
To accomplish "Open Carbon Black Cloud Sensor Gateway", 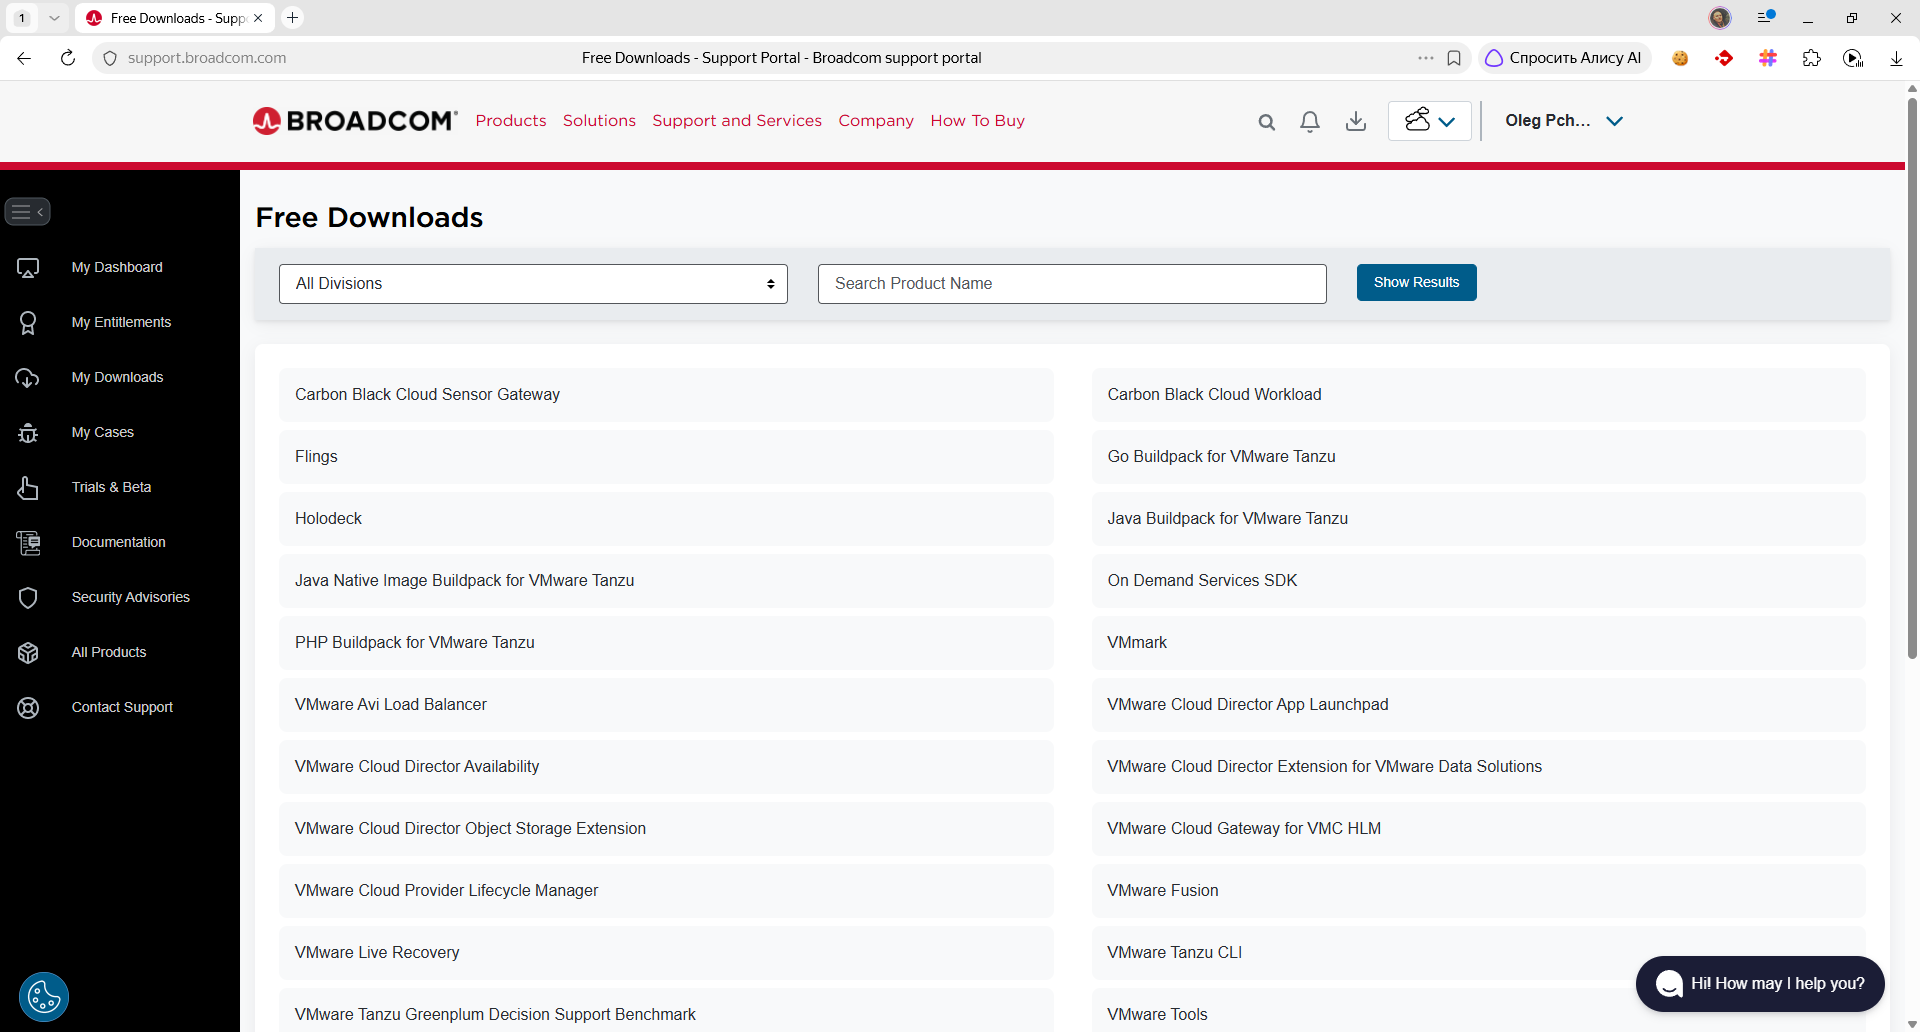I will click(x=666, y=395).
